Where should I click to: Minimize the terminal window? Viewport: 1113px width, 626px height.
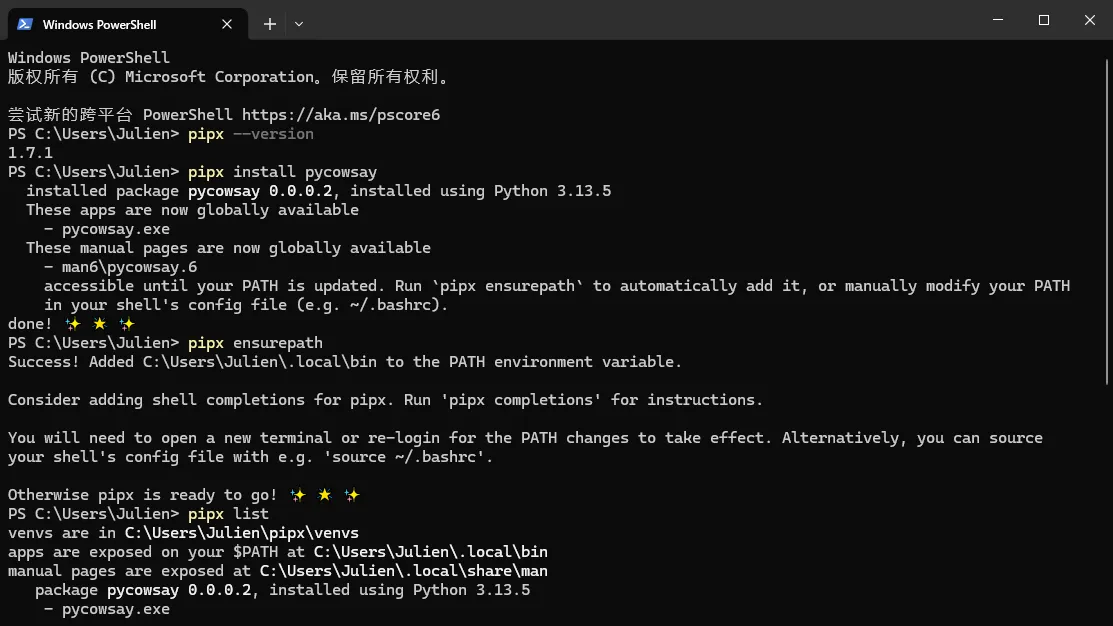(x=997, y=20)
